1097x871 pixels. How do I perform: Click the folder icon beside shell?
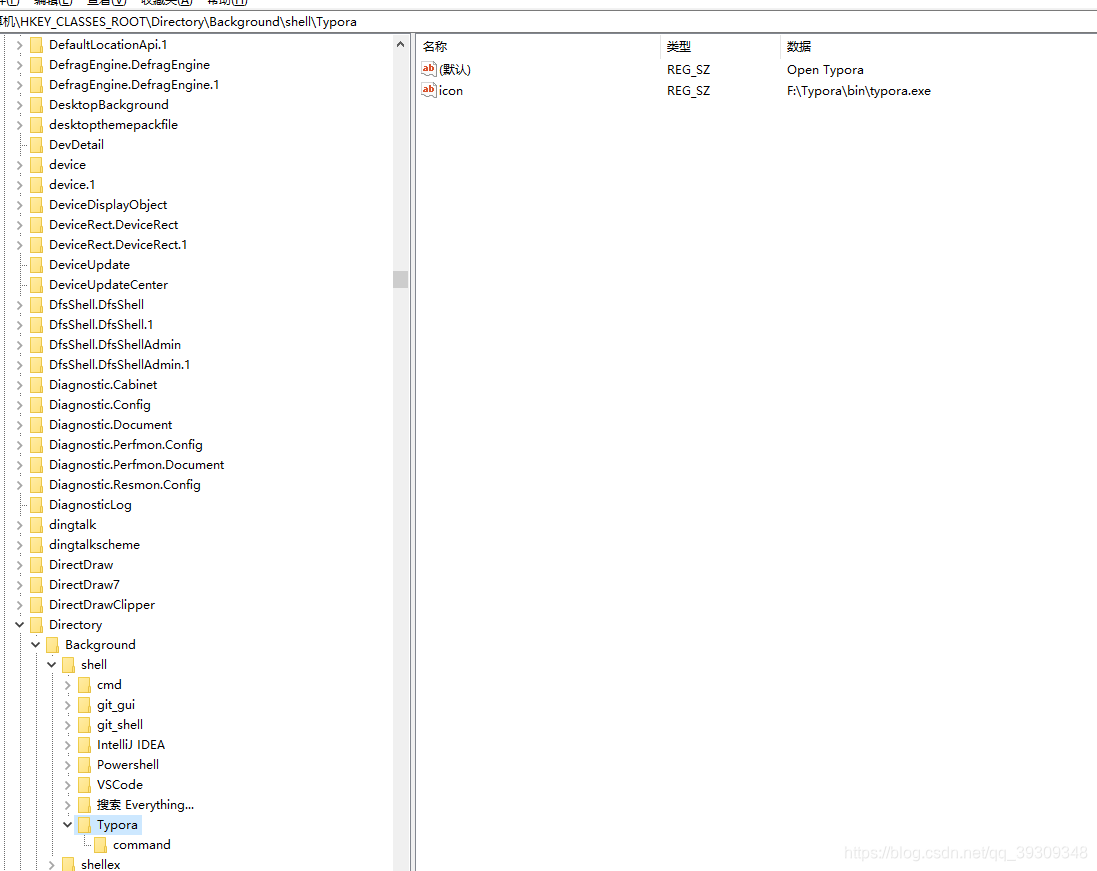(x=69, y=665)
